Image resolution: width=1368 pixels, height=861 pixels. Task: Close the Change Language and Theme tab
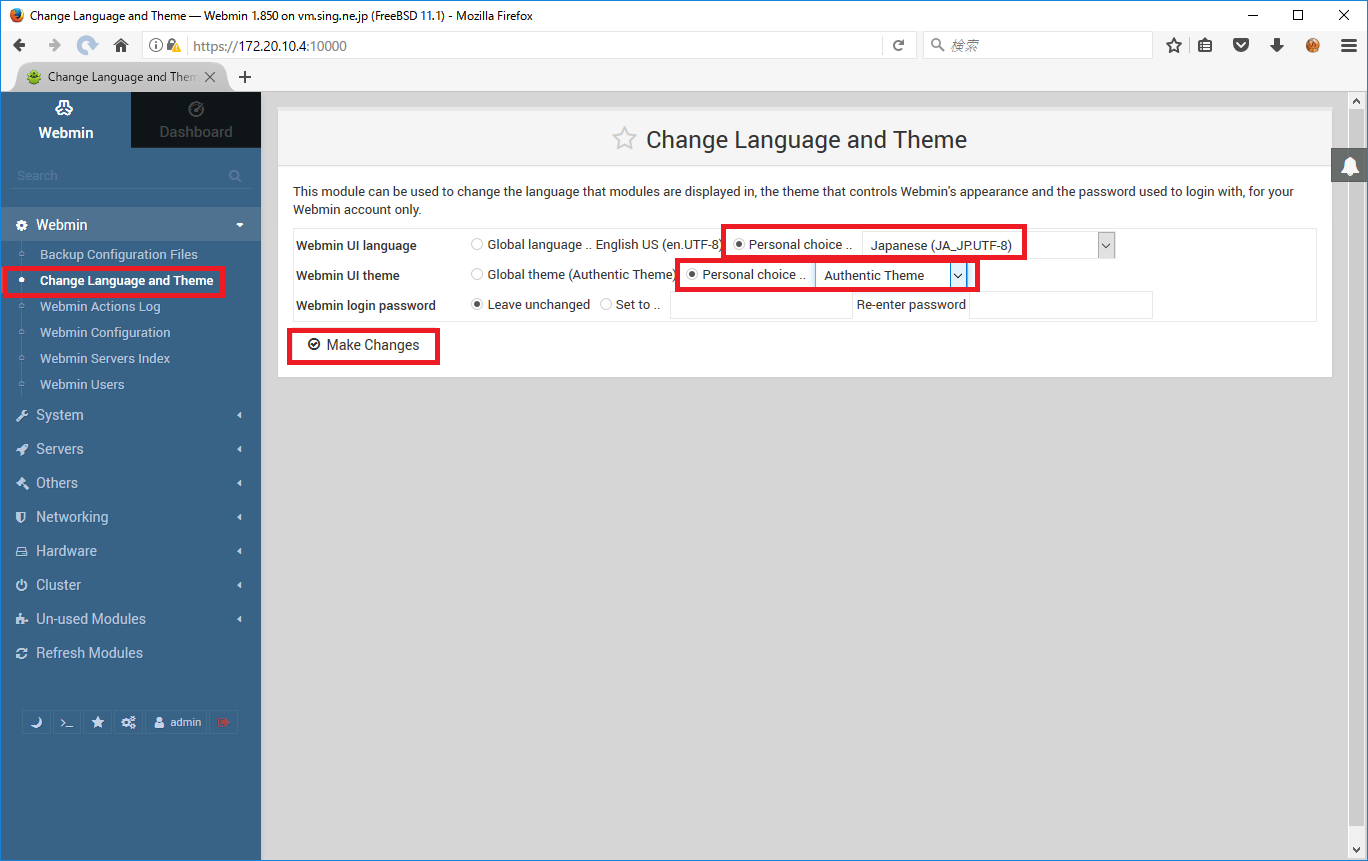click(210, 77)
